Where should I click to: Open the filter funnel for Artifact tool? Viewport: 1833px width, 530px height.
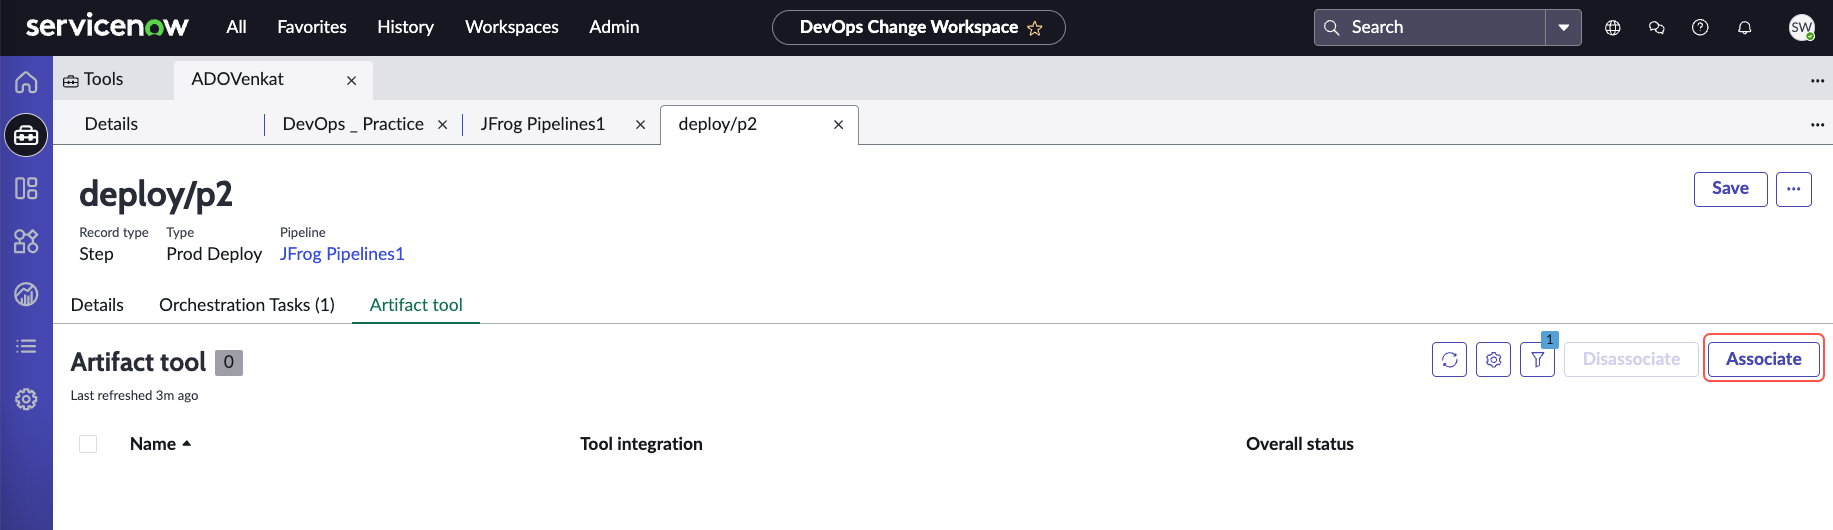[1537, 359]
